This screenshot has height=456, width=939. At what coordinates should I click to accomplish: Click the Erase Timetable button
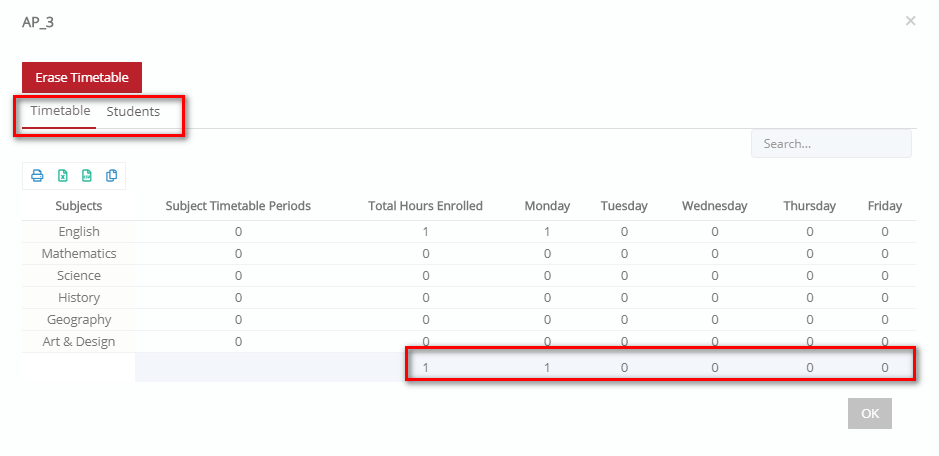tap(82, 77)
